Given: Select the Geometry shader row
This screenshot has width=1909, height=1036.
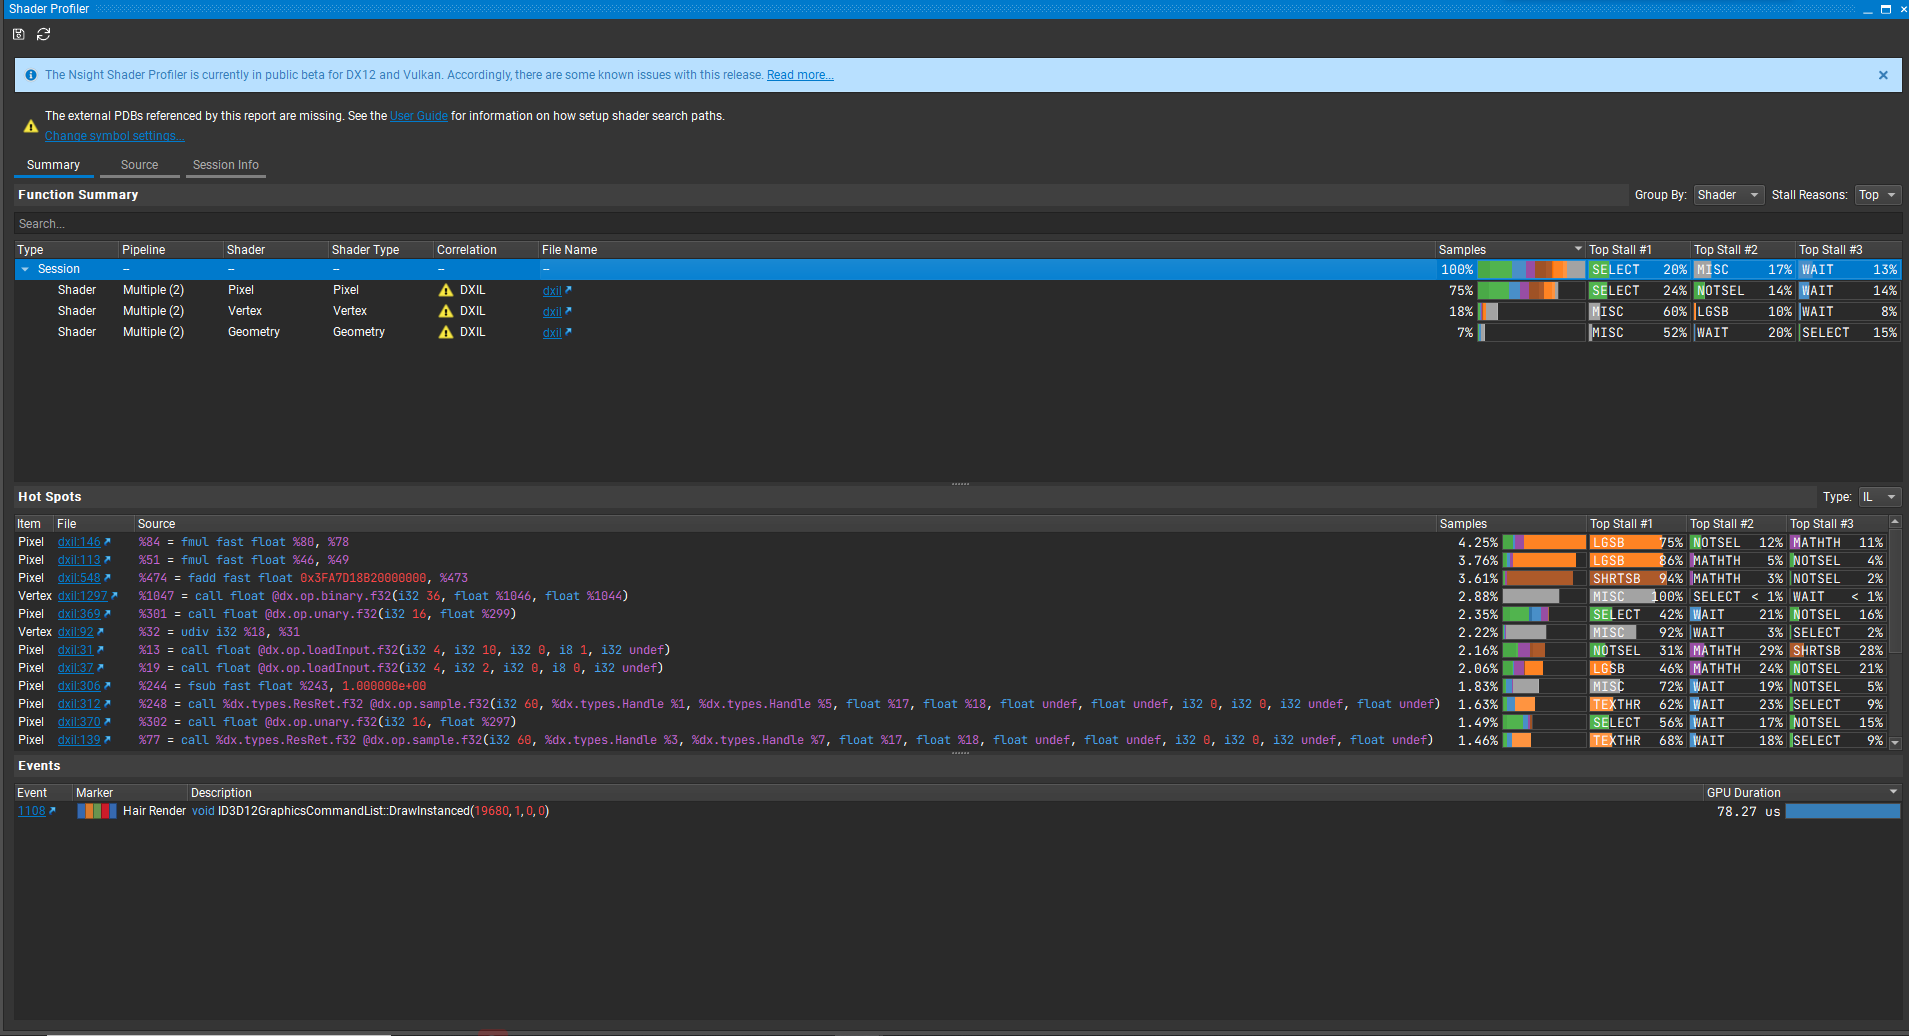Looking at the screenshot, I should 957,333.
